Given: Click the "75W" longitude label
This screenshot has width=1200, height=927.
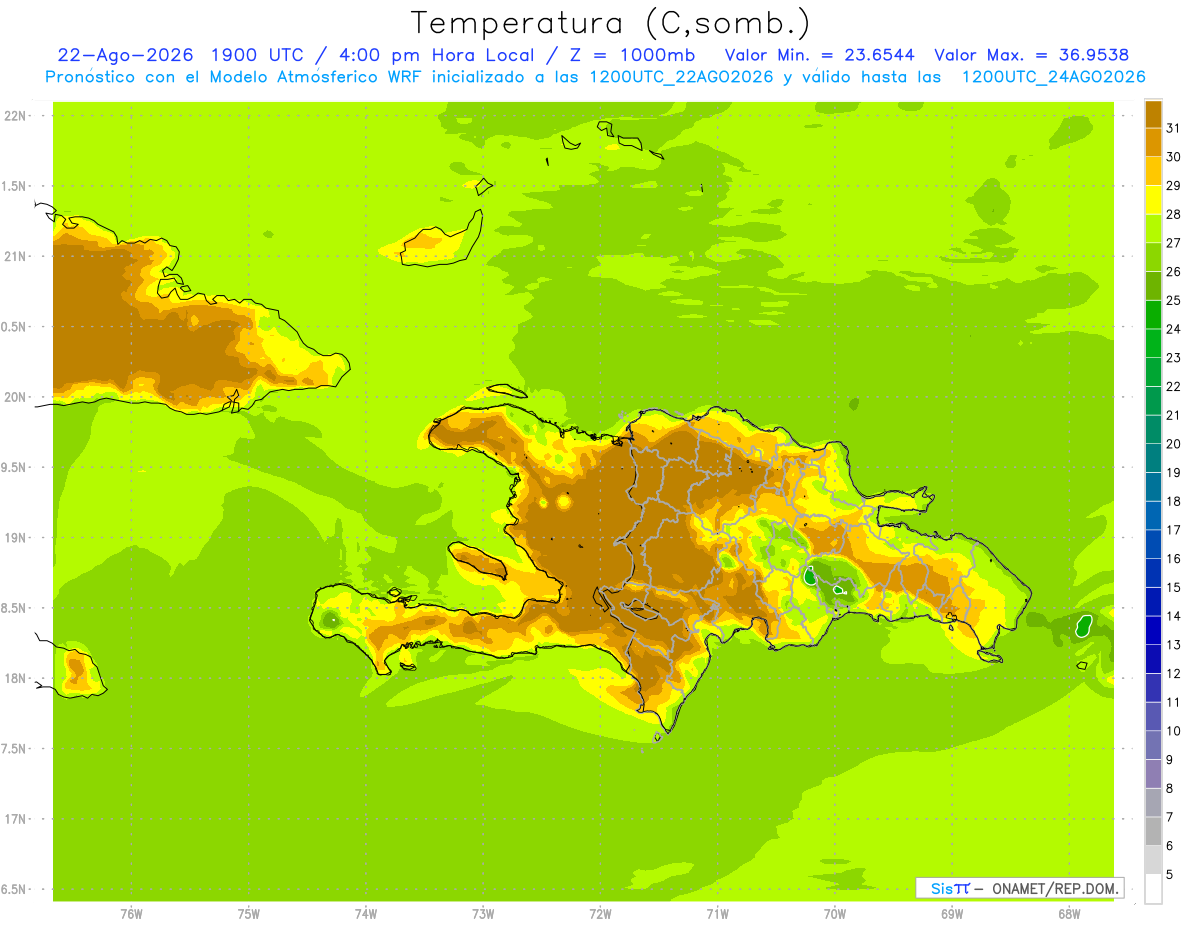Looking at the screenshot, I should pyautogui.click(x=249, y=913).
